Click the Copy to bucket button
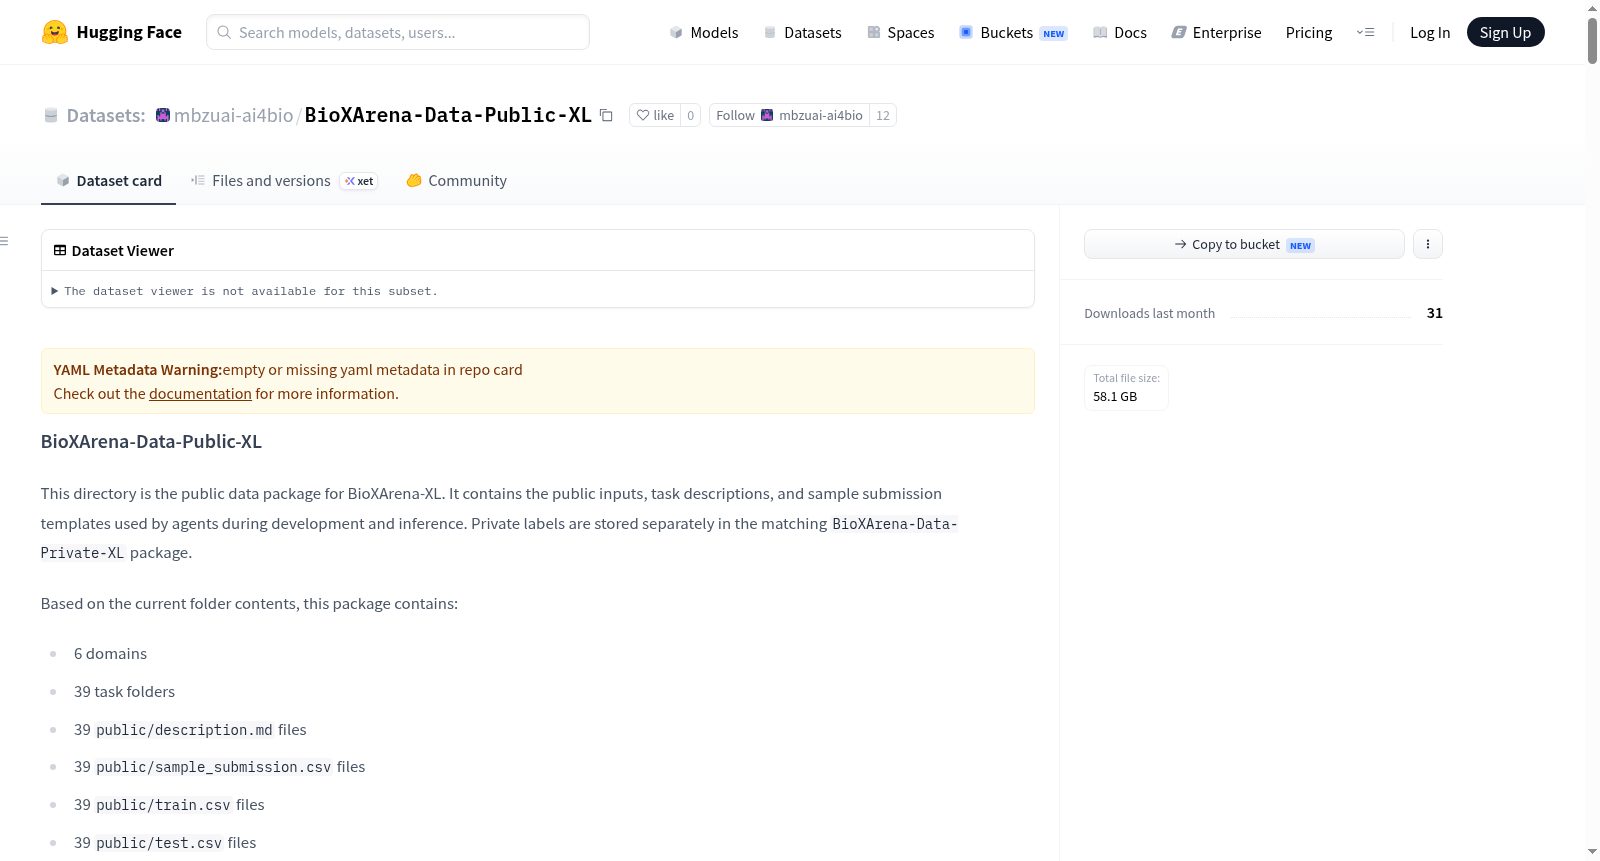Image resolution: width=1600 pixels, height=861 pixels. pyautogui.click(x=1244, y=244)
